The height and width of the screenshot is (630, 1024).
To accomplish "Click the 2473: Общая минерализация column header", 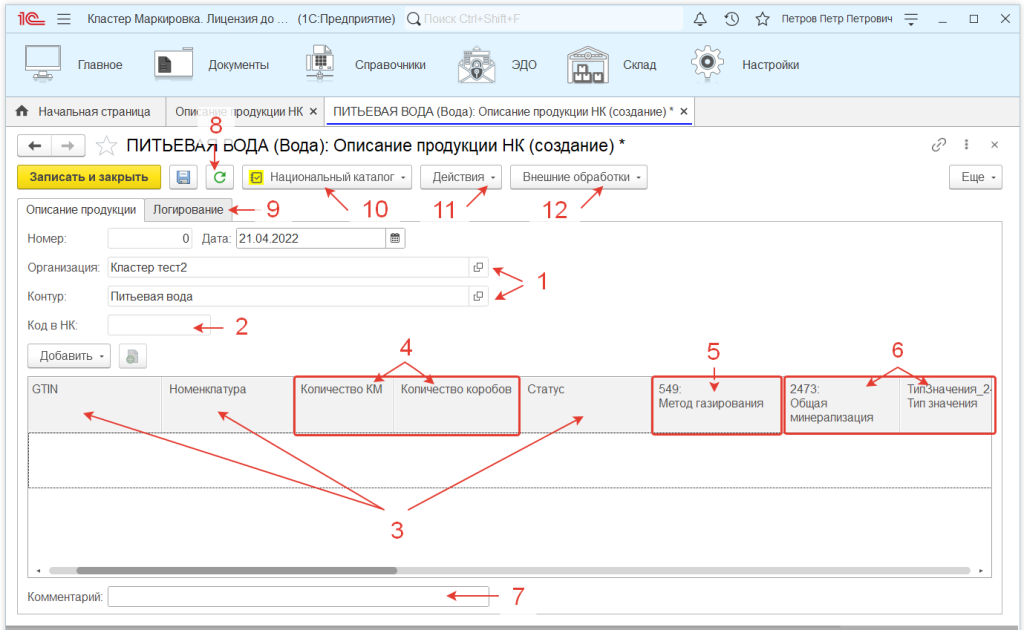I will 842,404.
